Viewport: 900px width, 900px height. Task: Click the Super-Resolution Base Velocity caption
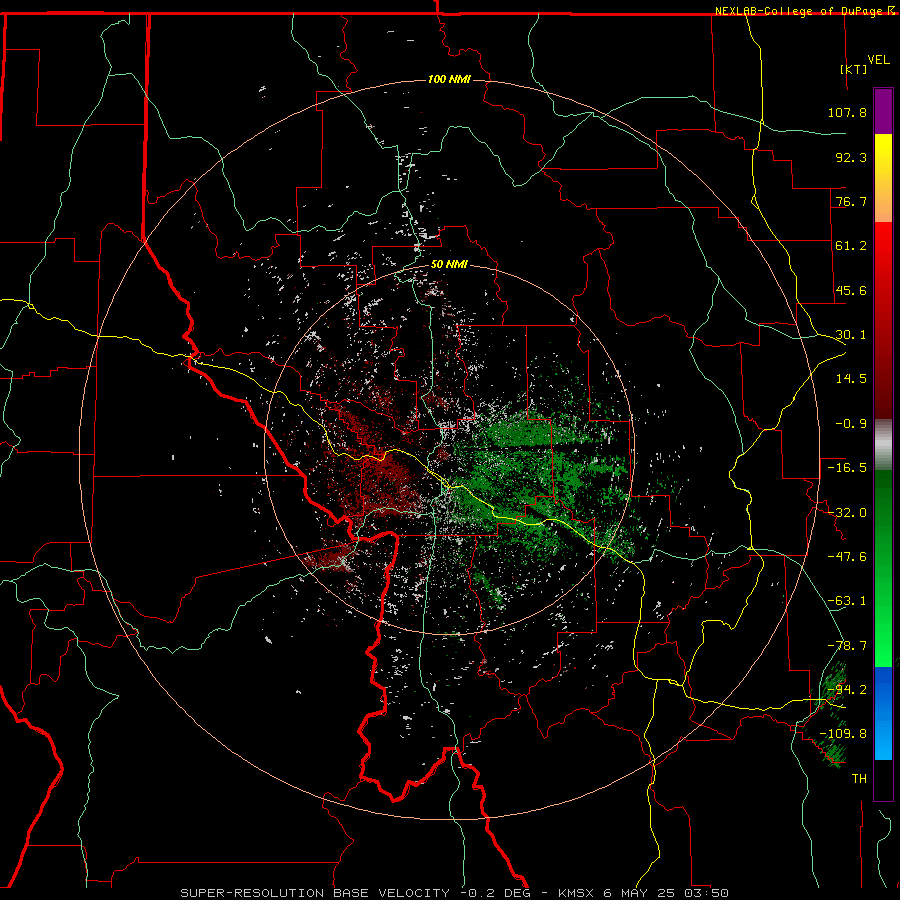coord(455,893)
